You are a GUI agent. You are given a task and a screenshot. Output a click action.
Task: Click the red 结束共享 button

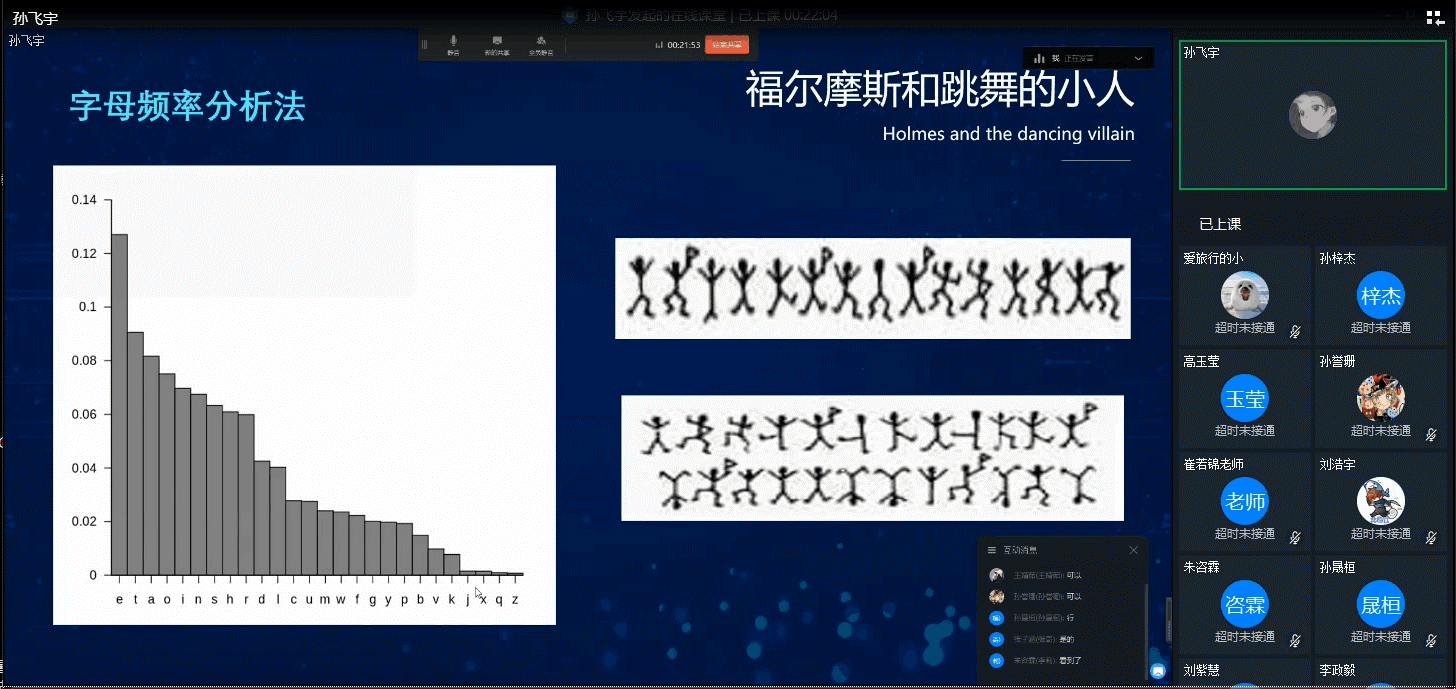click(726, 45)
